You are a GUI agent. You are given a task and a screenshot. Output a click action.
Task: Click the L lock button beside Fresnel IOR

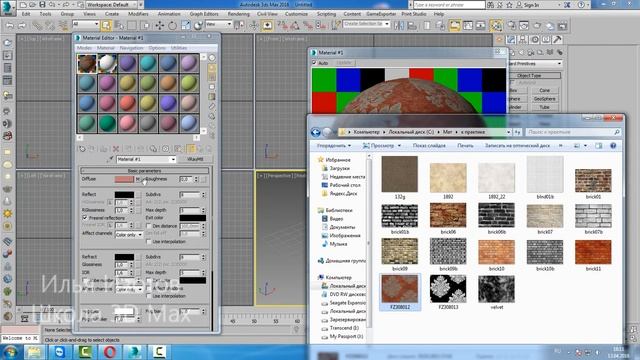pos(110,226)
